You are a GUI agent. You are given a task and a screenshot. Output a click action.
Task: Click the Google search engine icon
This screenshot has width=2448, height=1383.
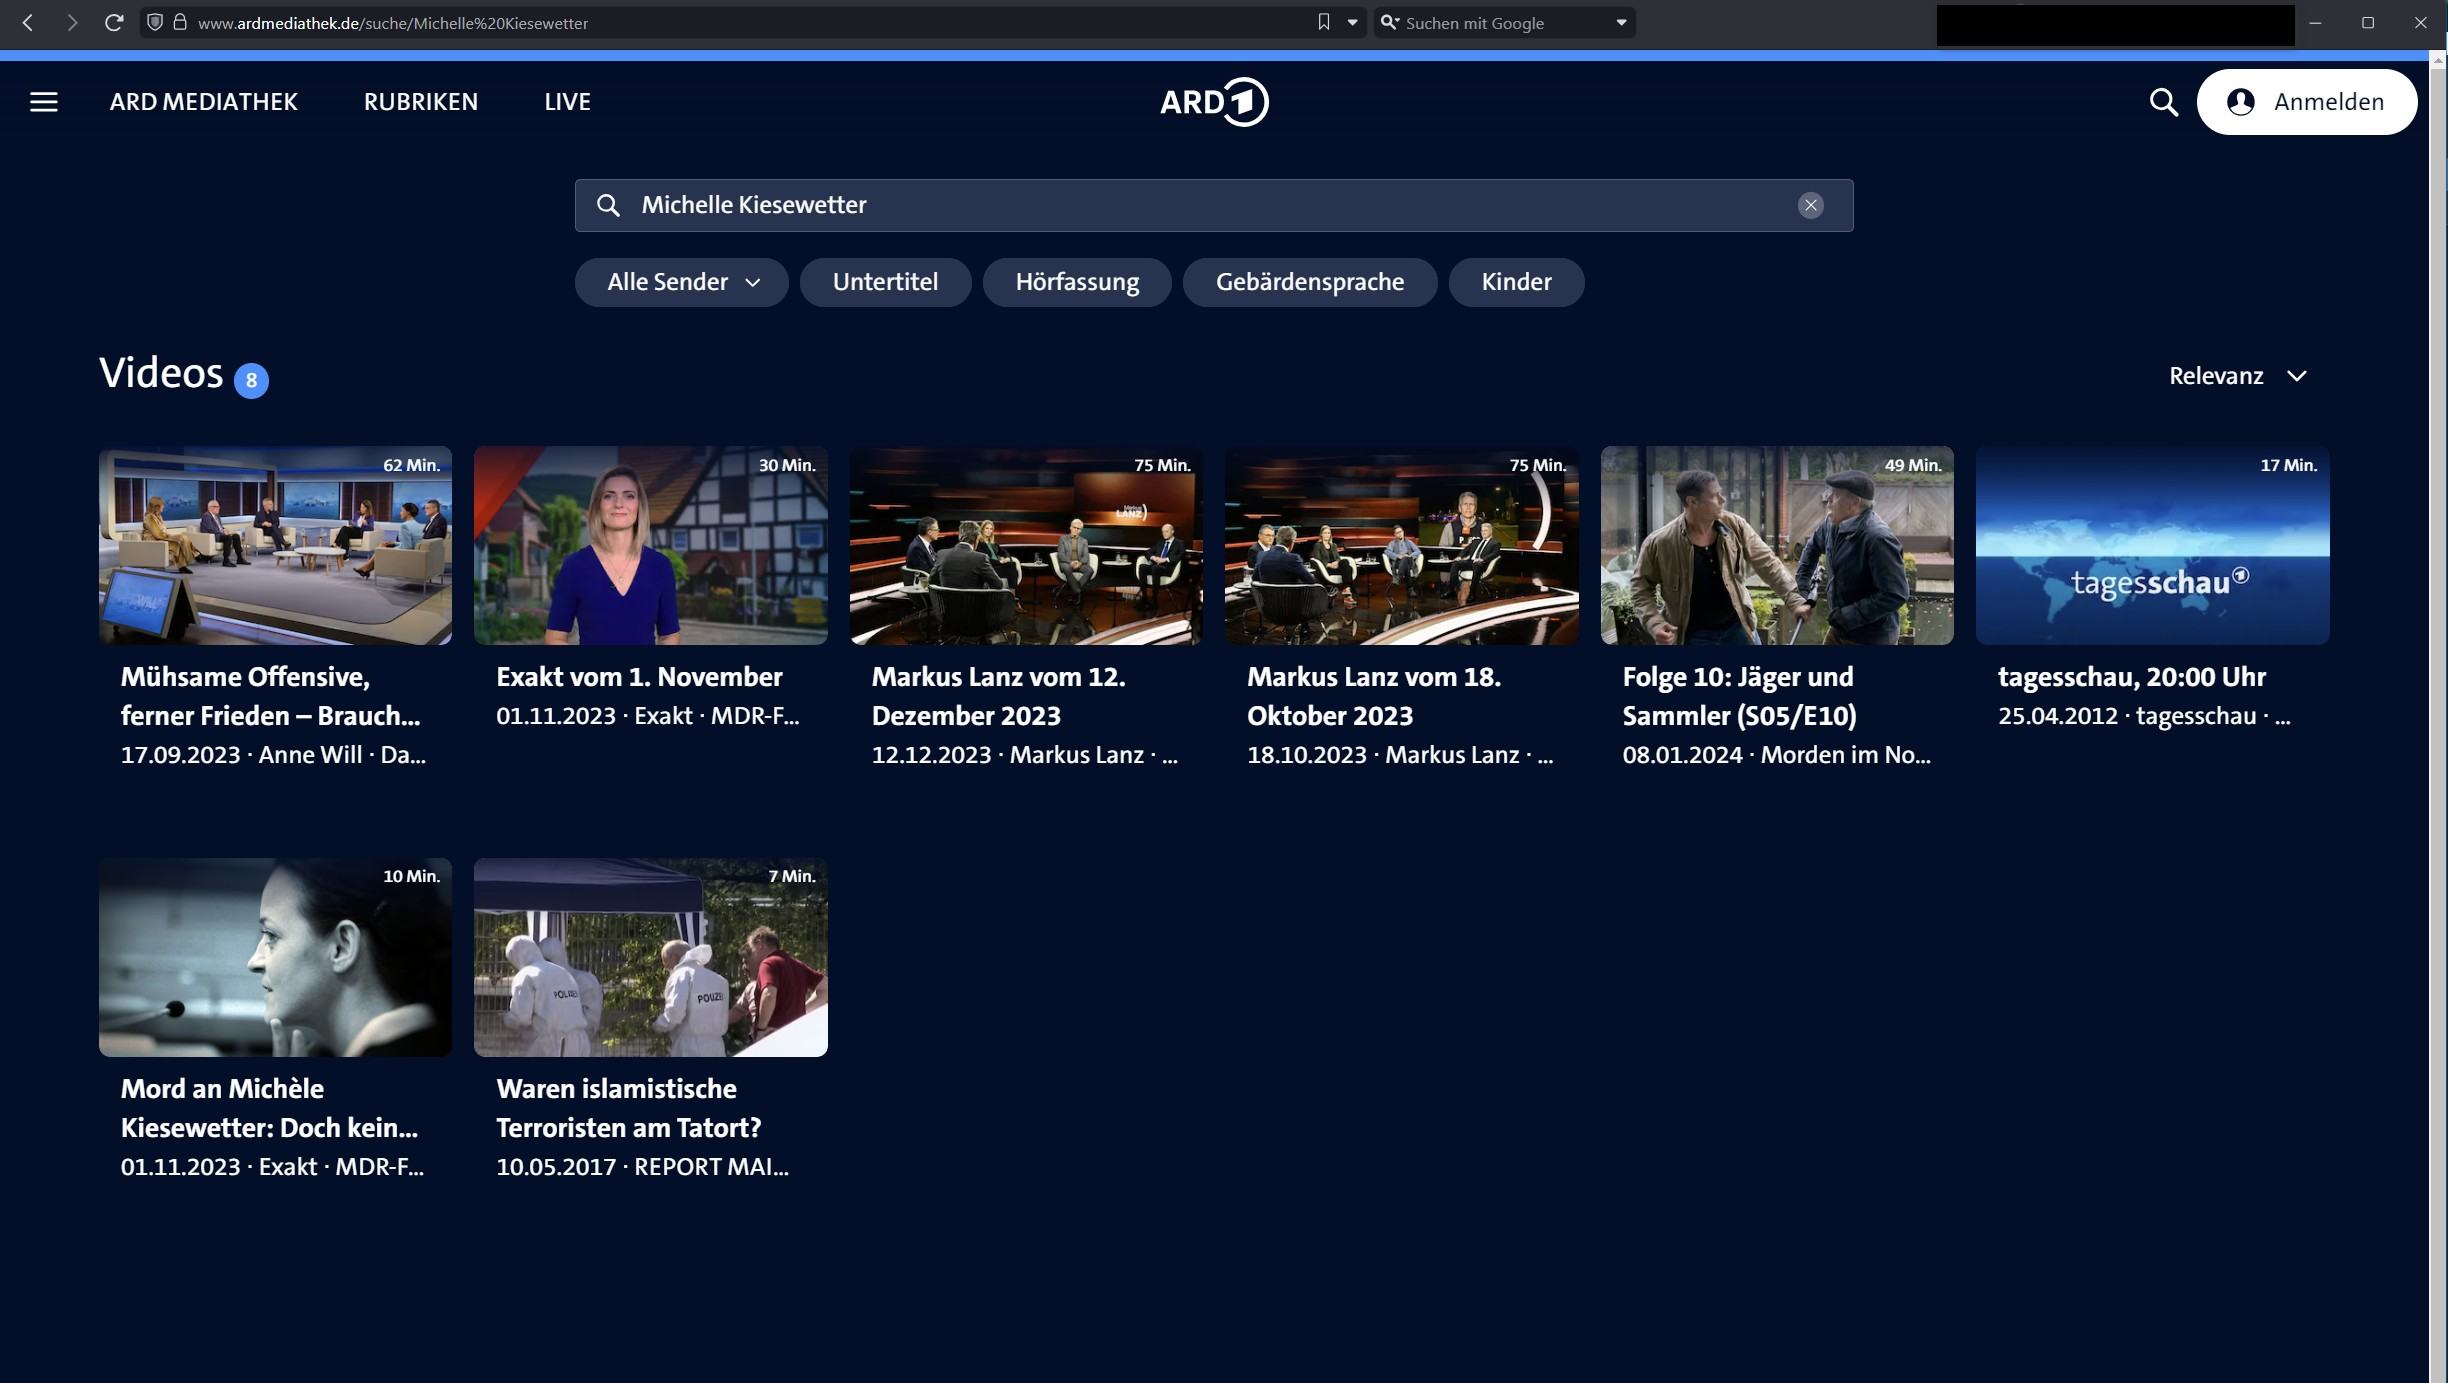[1390, 22]
